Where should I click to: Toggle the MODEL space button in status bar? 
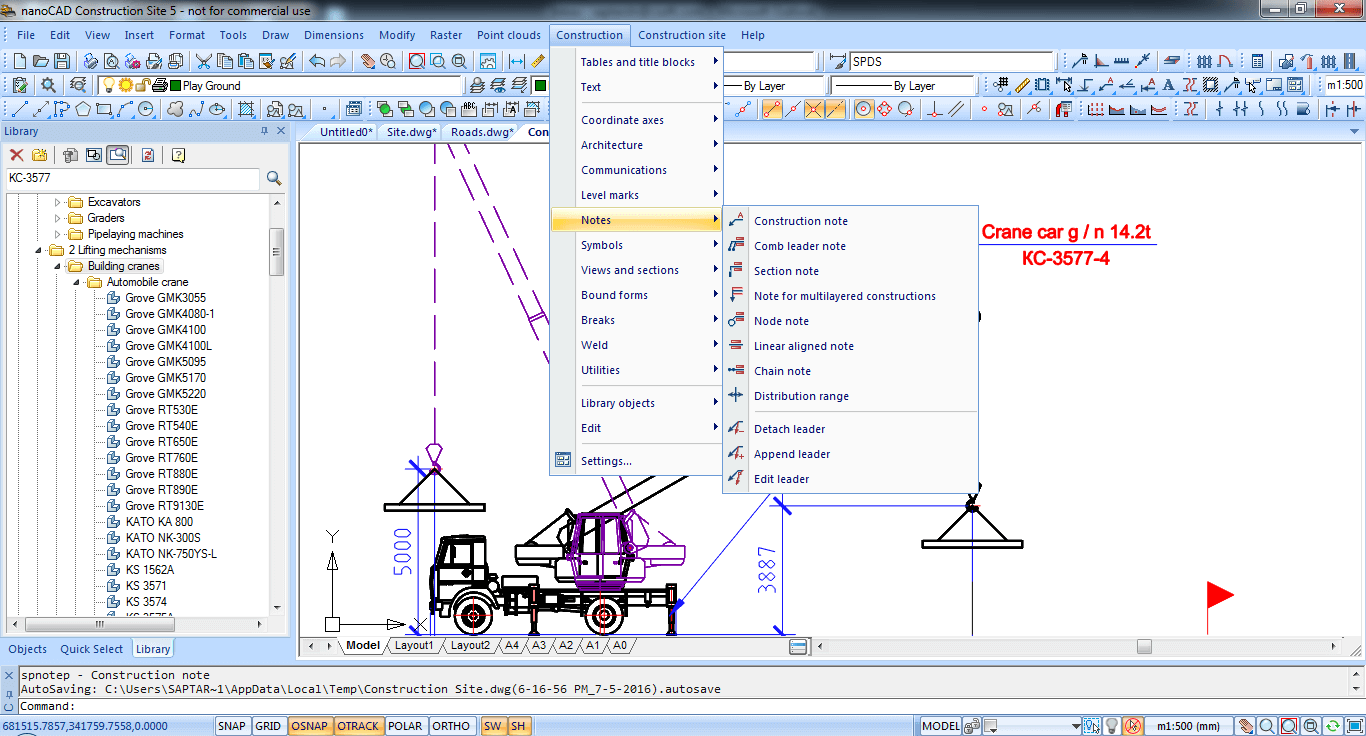pyautogui.click(x=940, y=726)
